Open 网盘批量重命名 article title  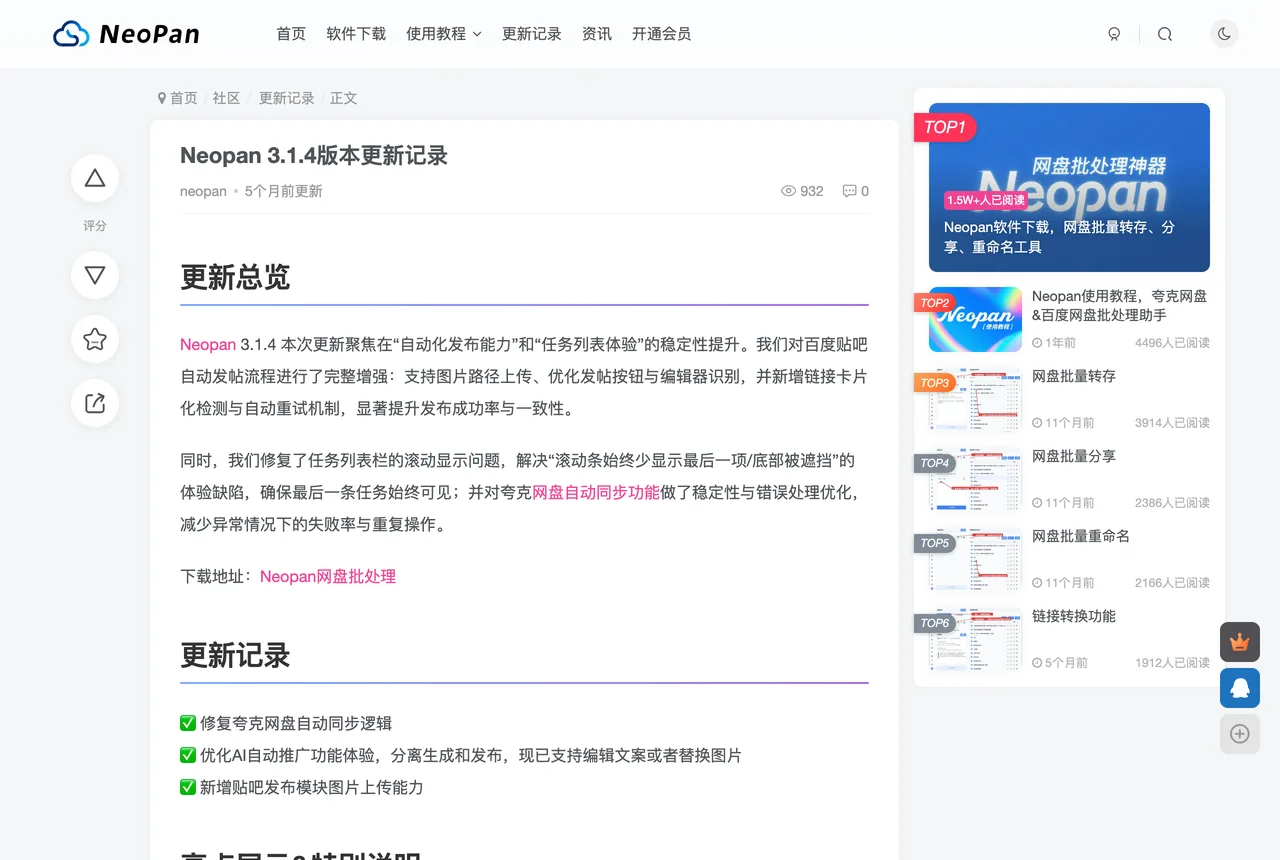(x=1081, y=536)
